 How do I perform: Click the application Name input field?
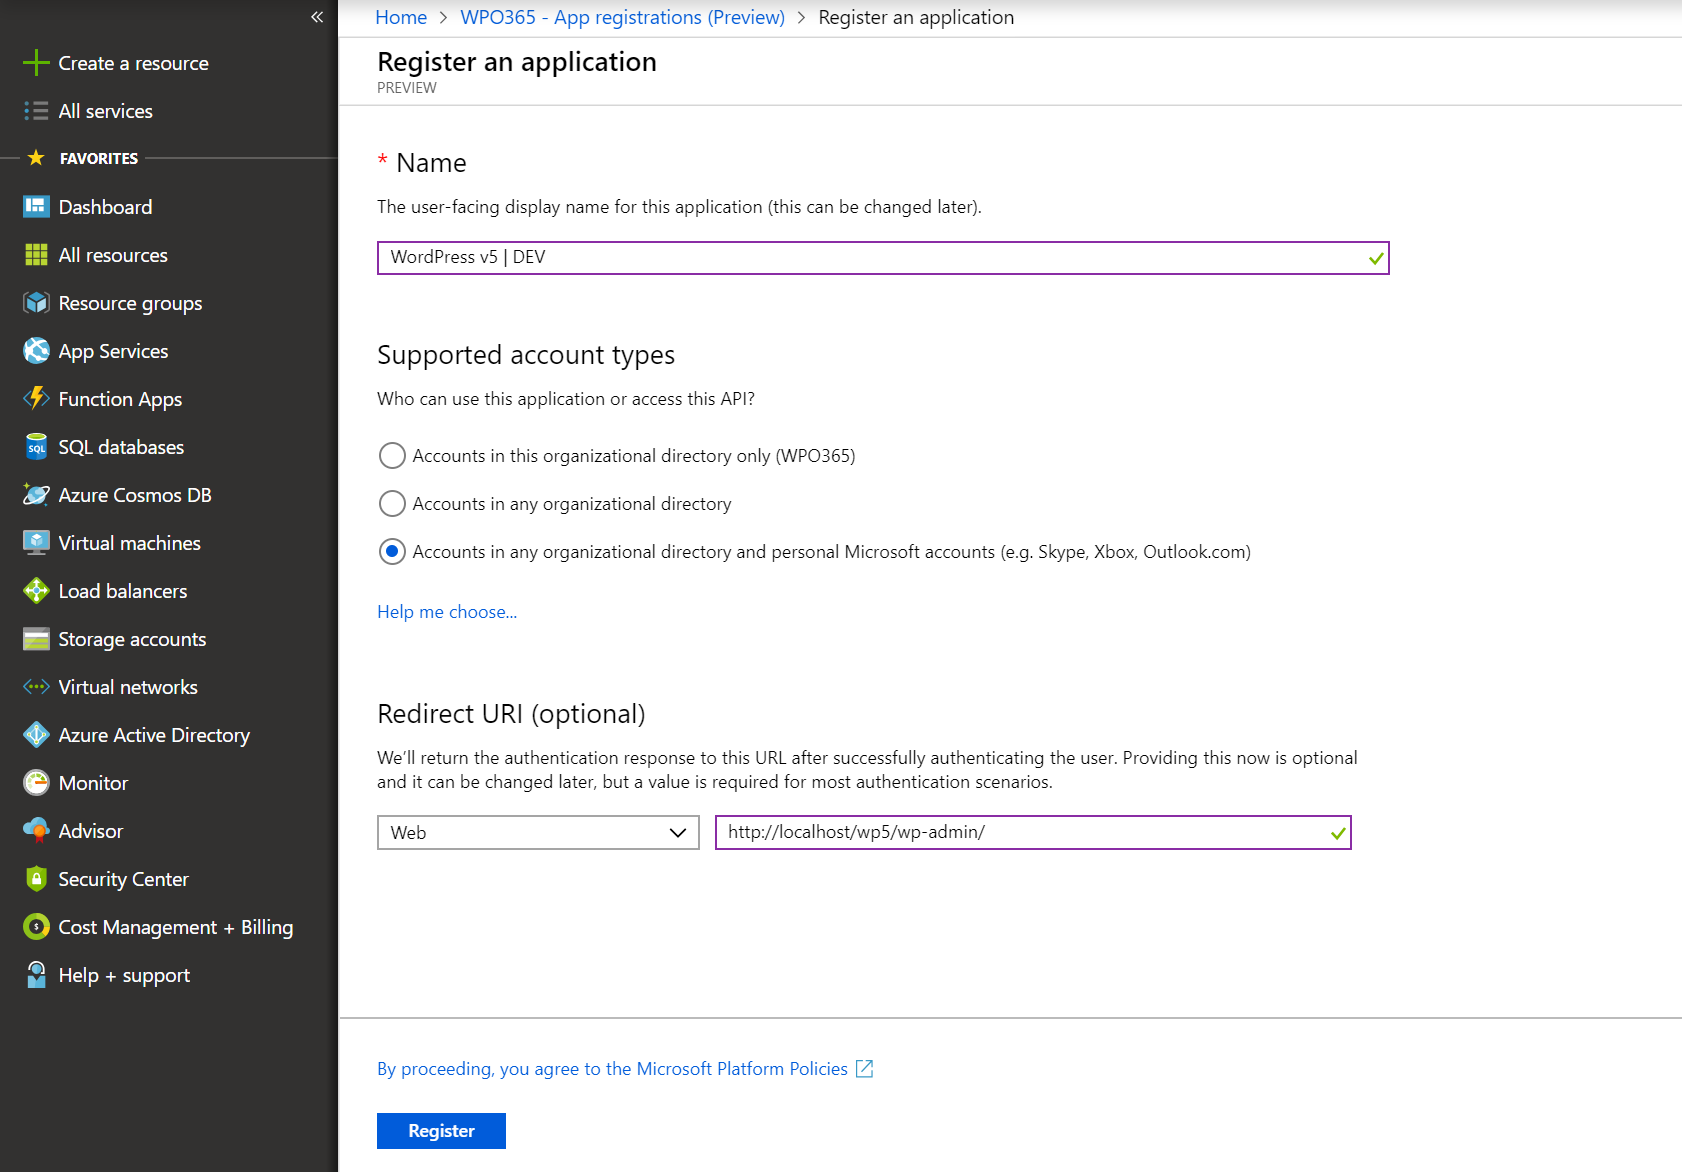coord(883,258)
